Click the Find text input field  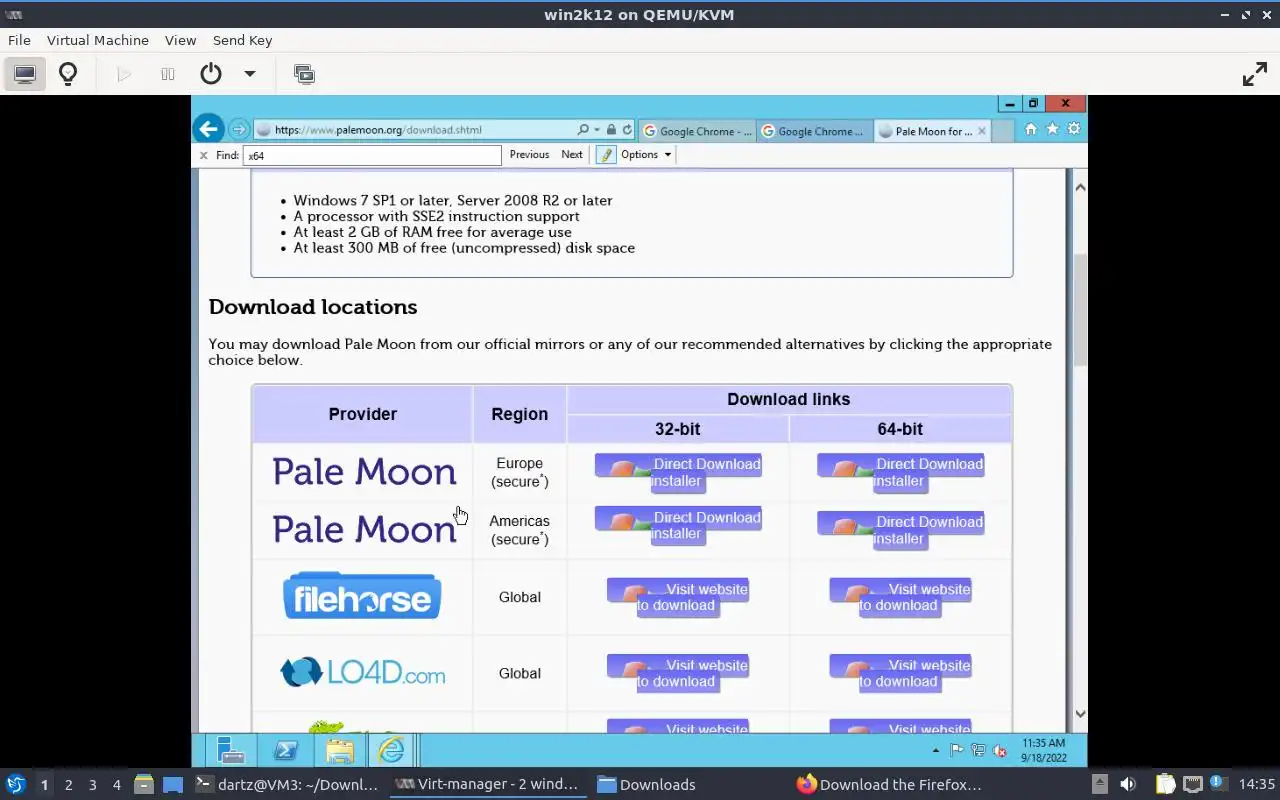[x=372, y=155]
